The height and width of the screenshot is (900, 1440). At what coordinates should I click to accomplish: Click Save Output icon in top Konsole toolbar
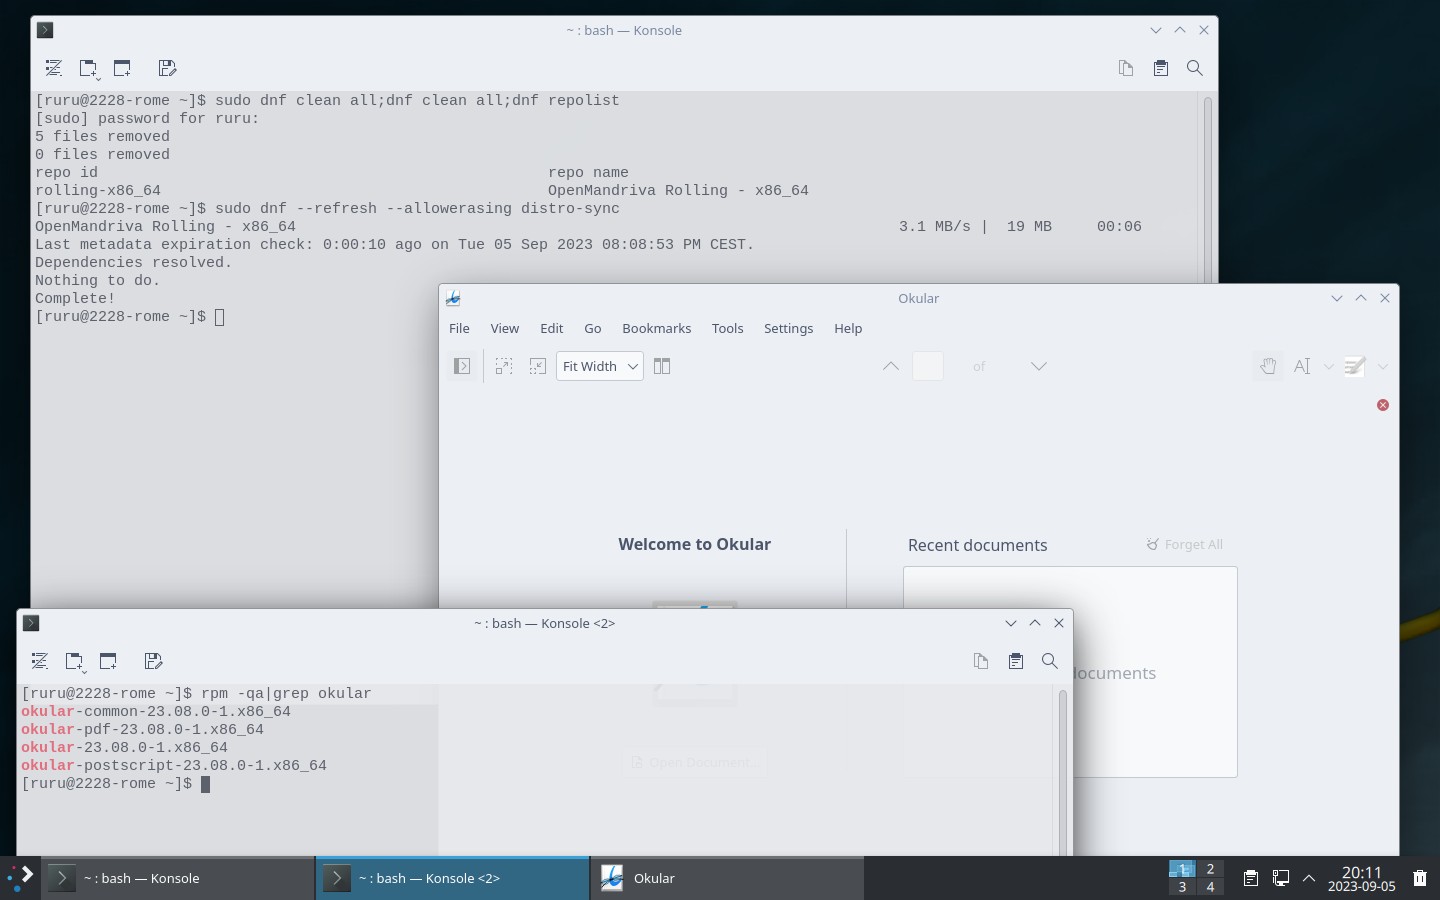pos(167,68)
